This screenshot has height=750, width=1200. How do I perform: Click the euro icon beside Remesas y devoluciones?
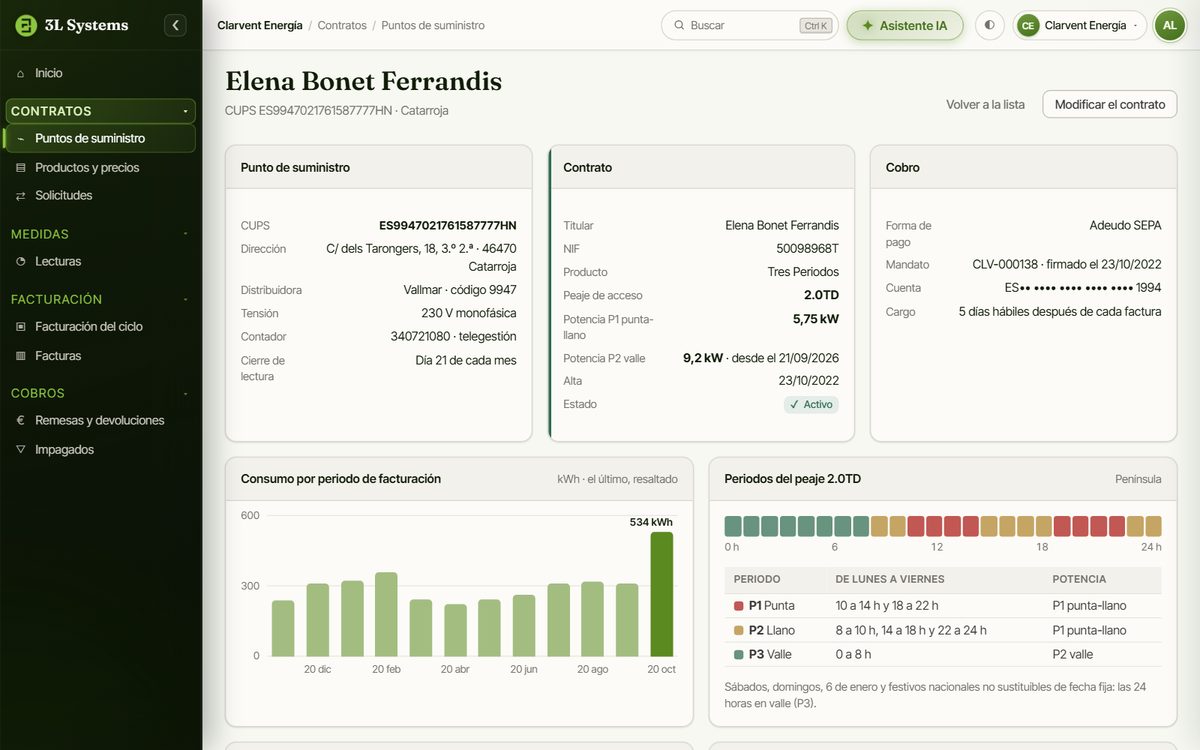pos(21,421)
